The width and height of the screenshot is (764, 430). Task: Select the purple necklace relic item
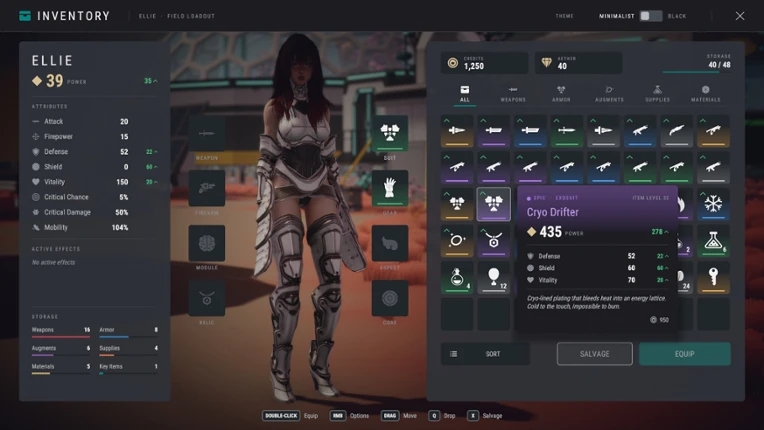pos(494,241)
